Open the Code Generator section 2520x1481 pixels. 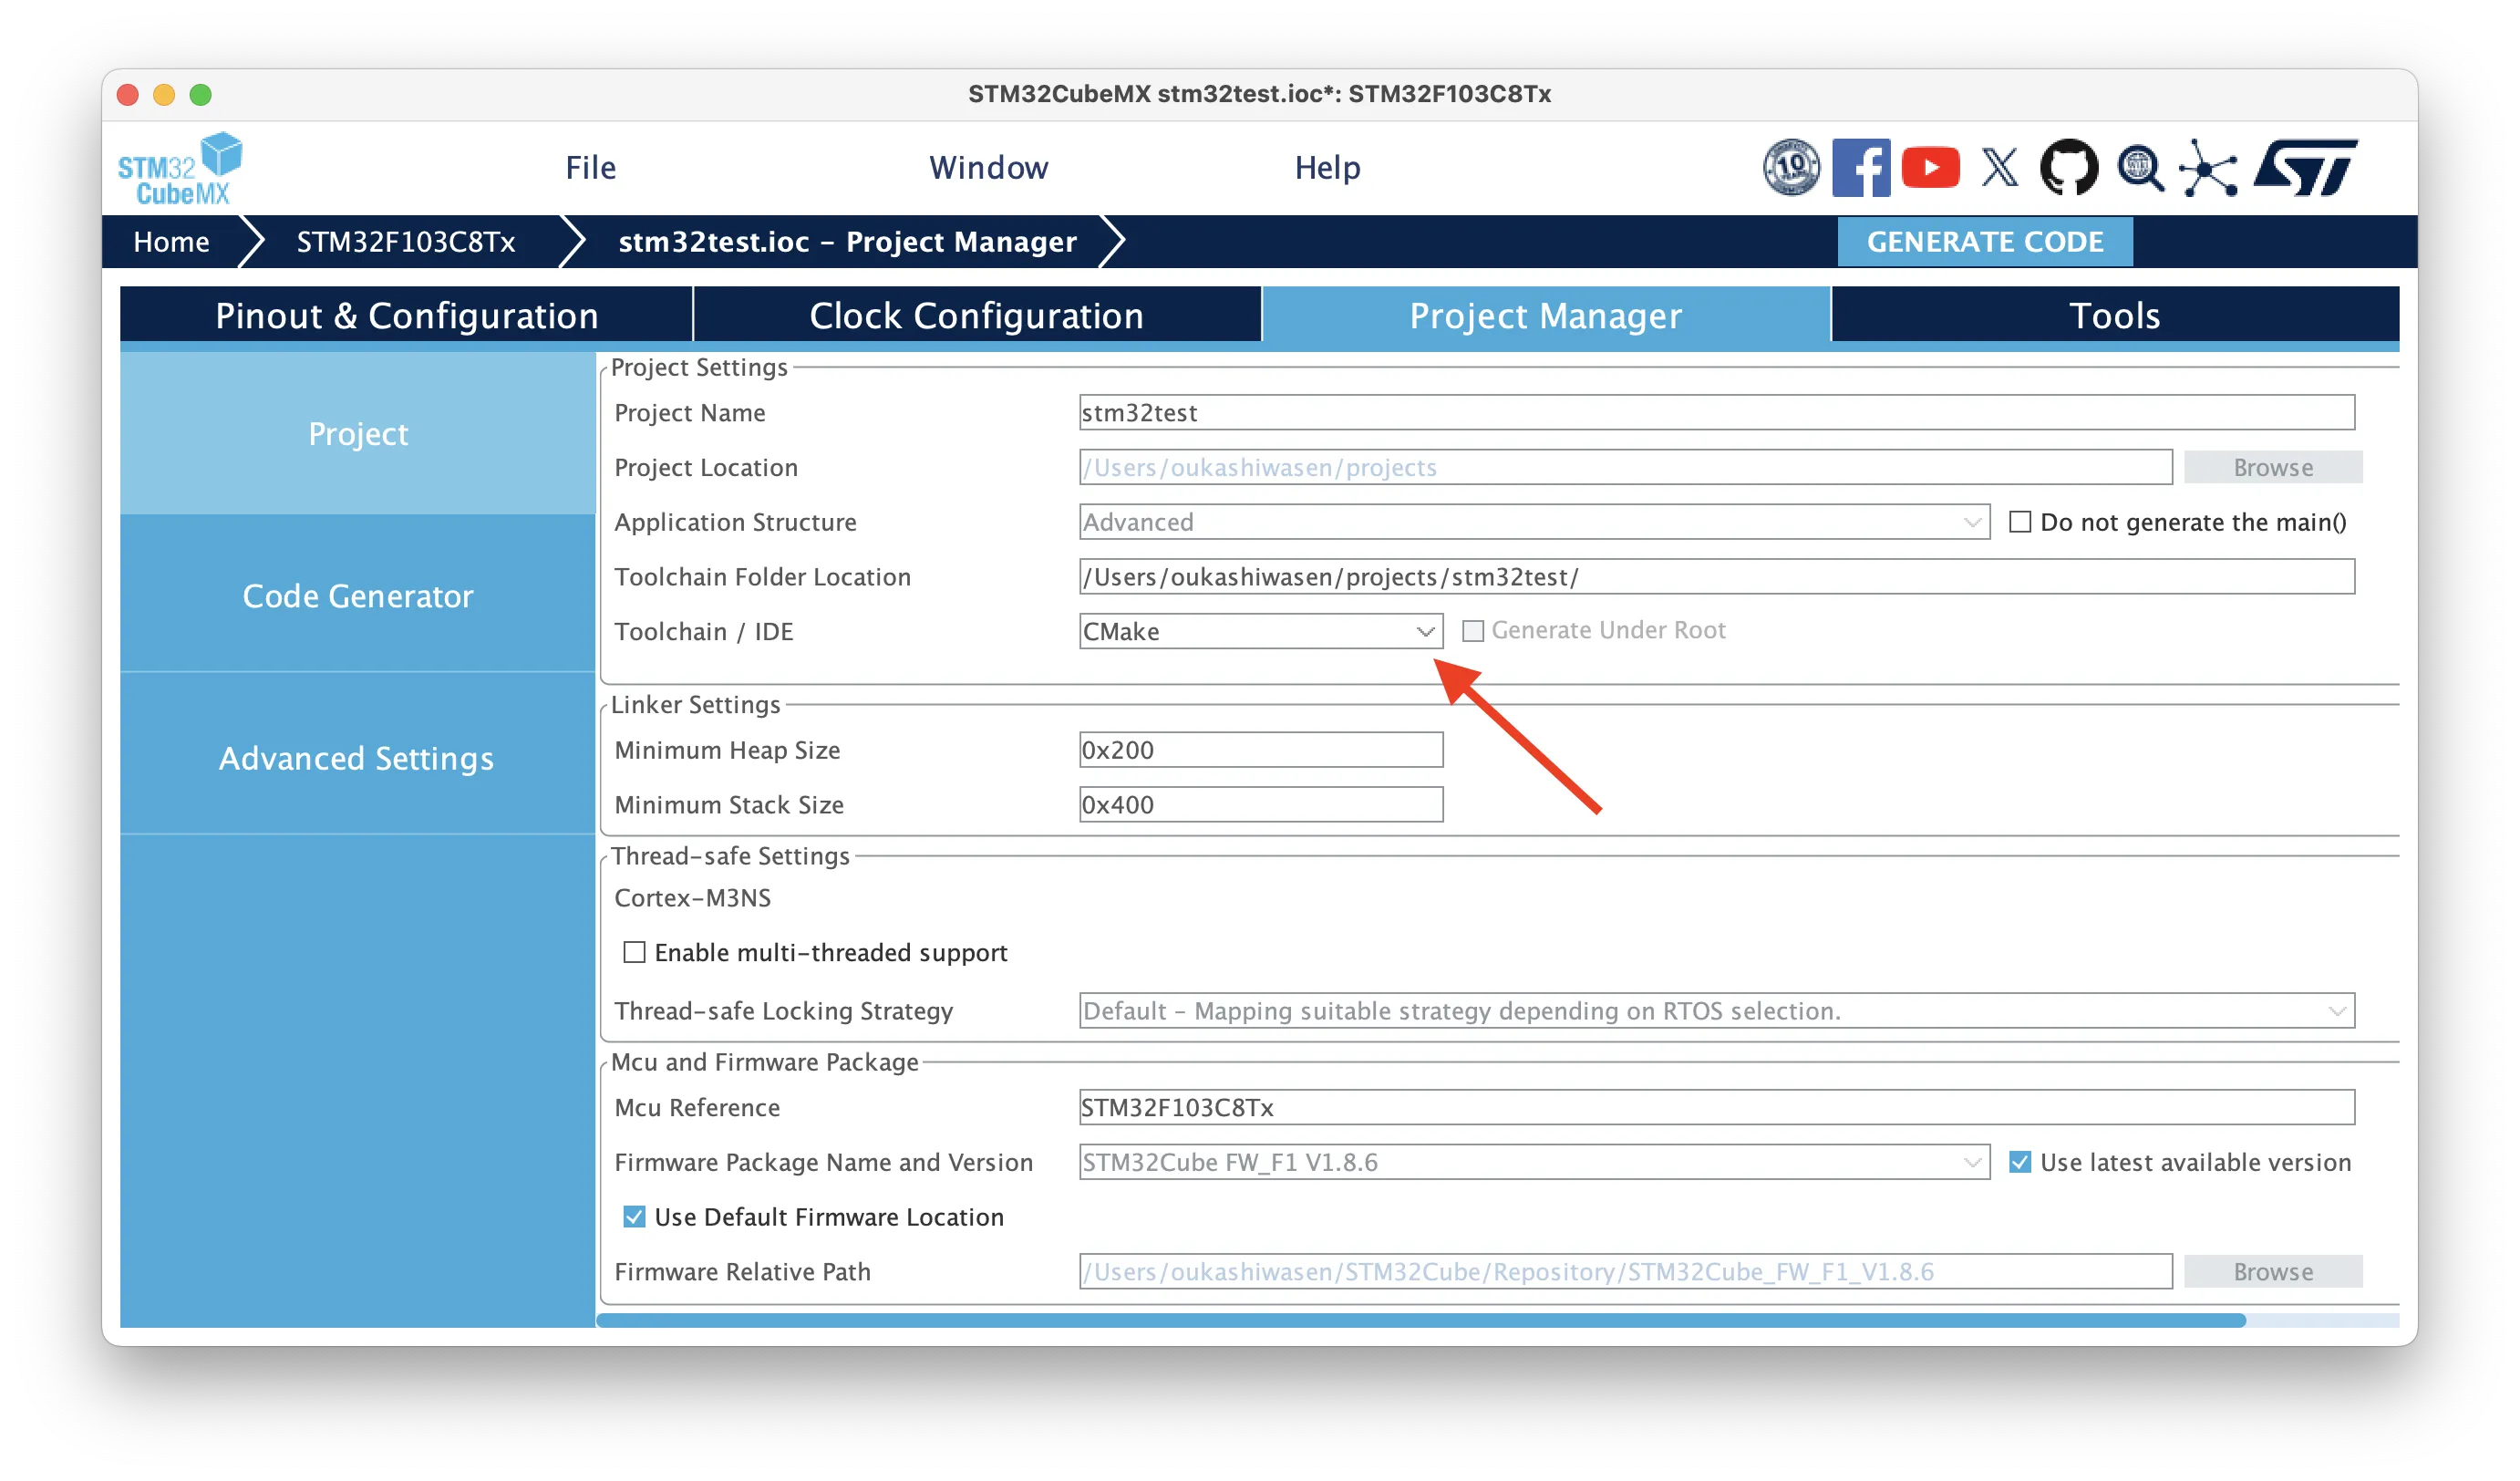coord(357,596)
